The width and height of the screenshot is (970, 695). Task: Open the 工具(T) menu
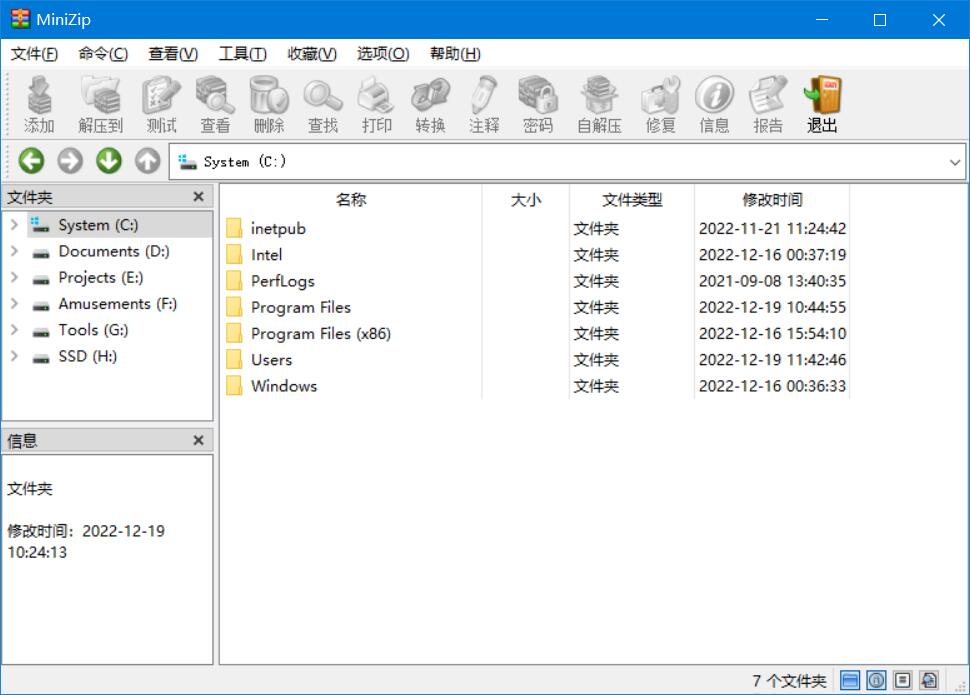242,54
